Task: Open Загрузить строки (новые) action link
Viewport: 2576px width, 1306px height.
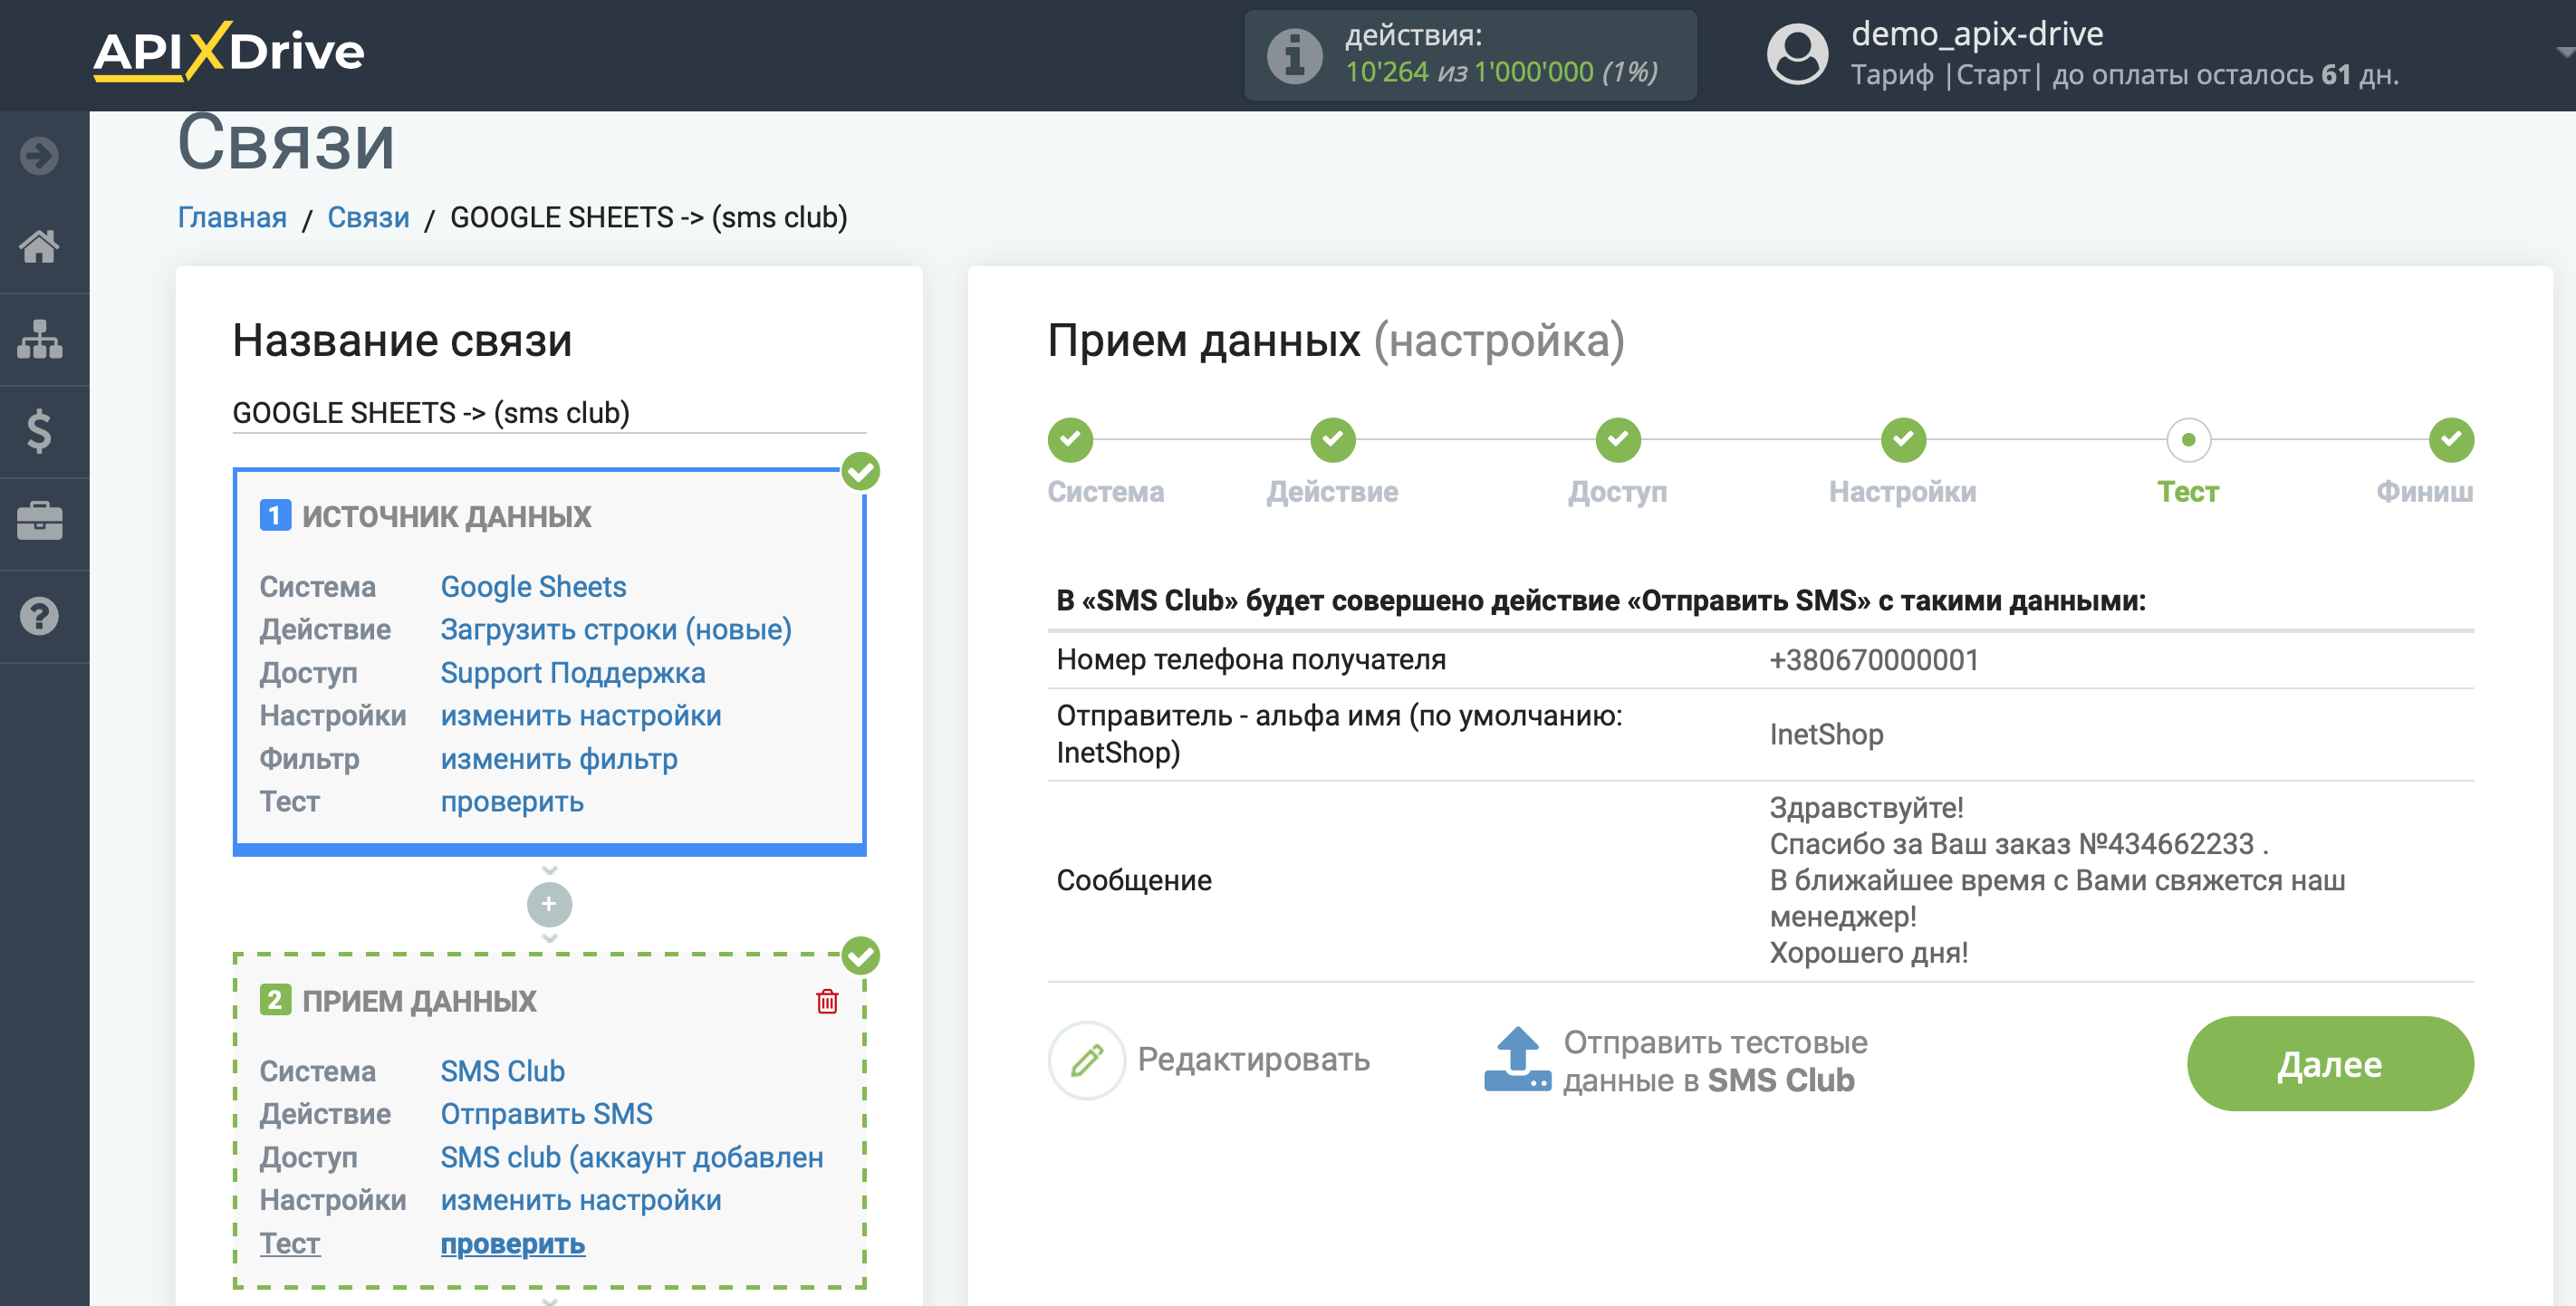Action: tap(616, 629)
